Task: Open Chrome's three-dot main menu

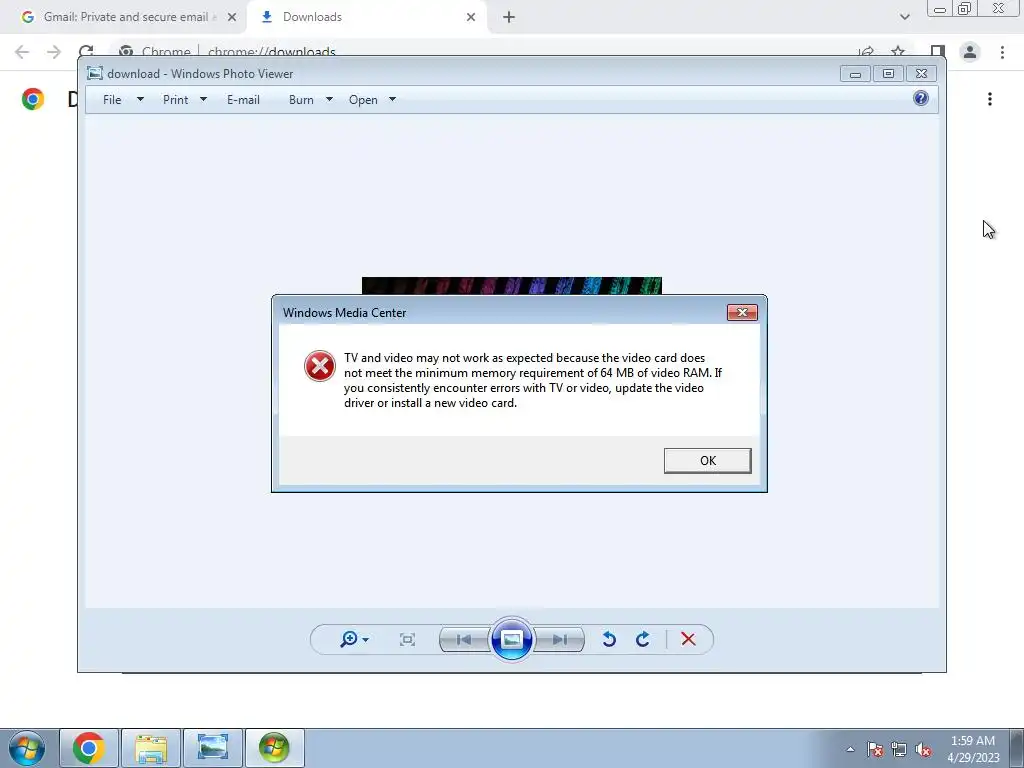Action: click(1002, 52)
